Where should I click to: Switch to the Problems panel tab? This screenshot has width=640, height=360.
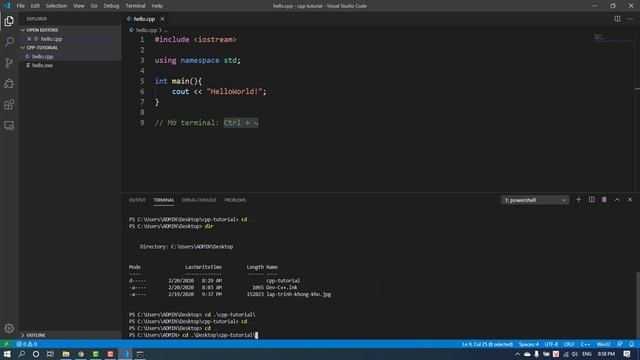point(235,200)
